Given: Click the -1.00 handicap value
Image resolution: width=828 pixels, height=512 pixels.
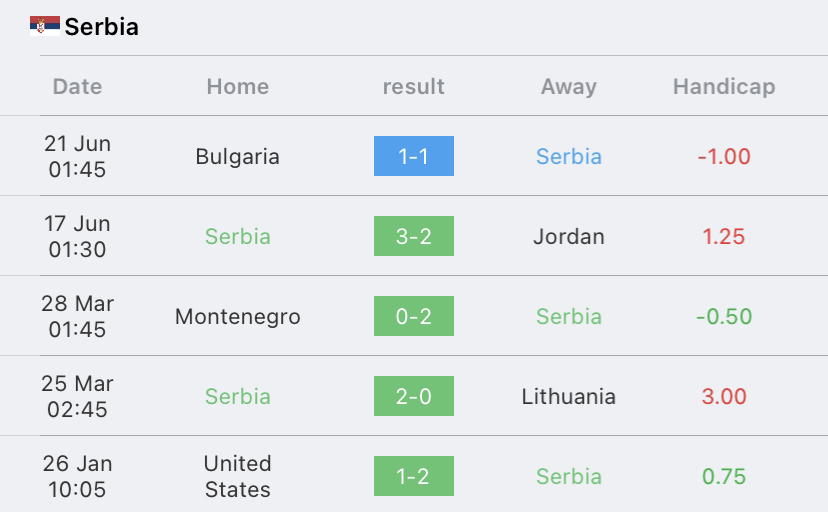Looking at the screenshot, I should 724,157.
